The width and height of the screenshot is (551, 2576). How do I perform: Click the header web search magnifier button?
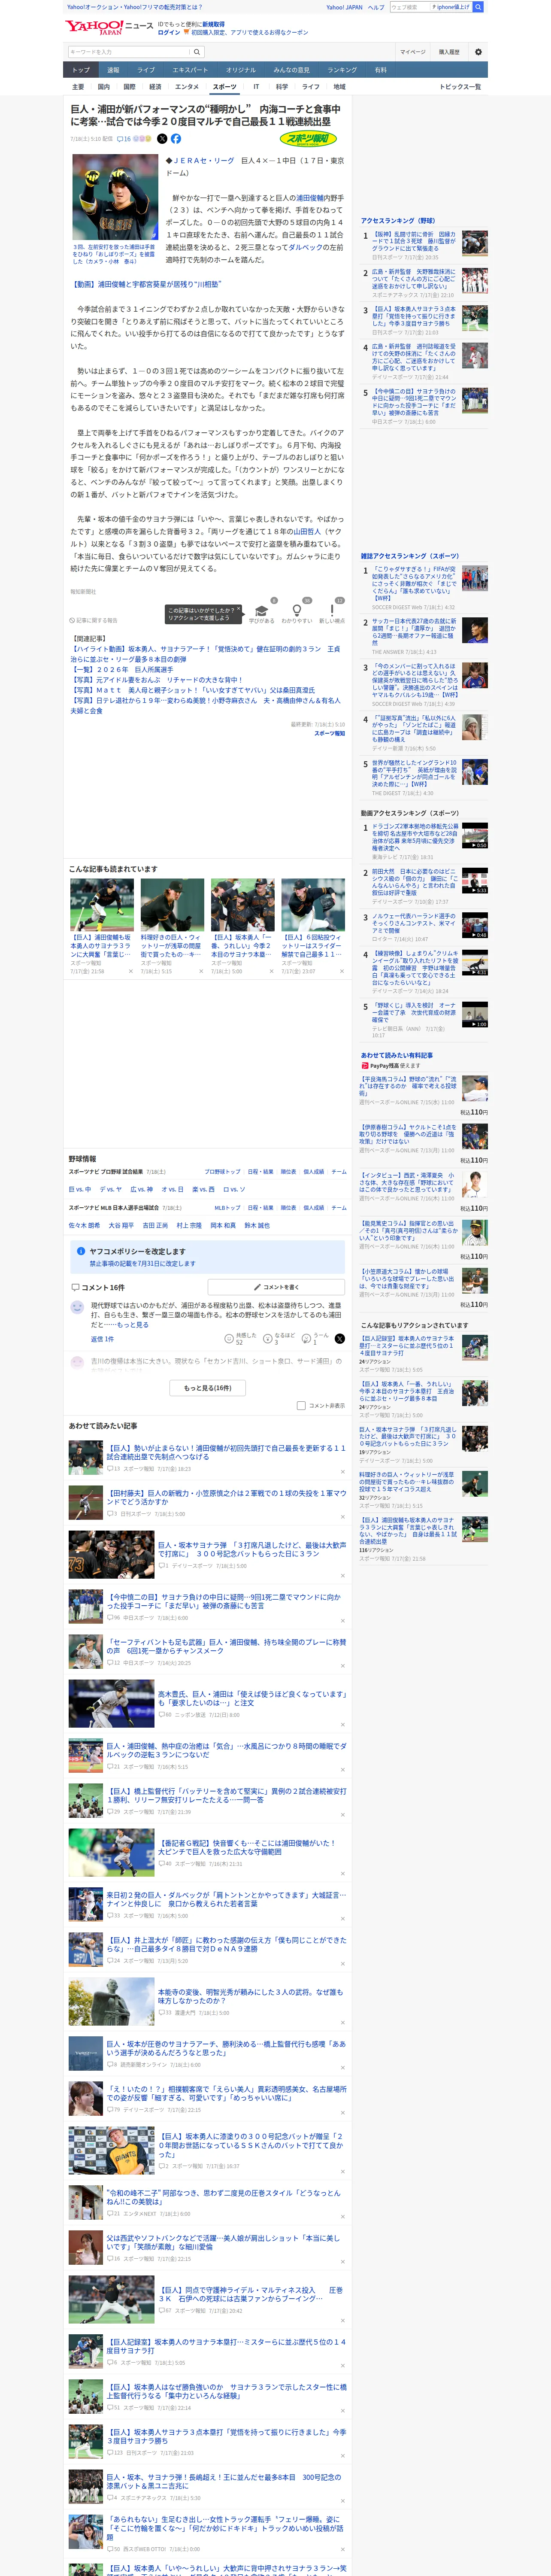point(478,7)
